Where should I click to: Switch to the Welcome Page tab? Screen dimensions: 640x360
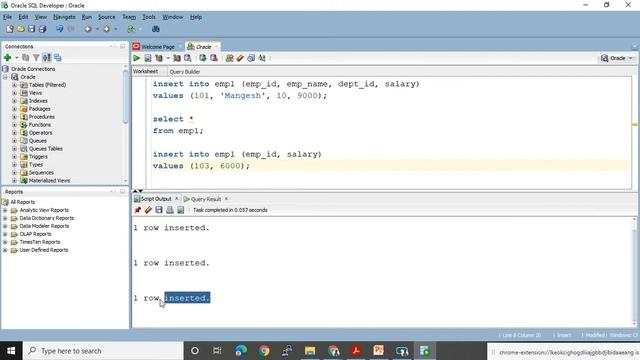(158, 47)
